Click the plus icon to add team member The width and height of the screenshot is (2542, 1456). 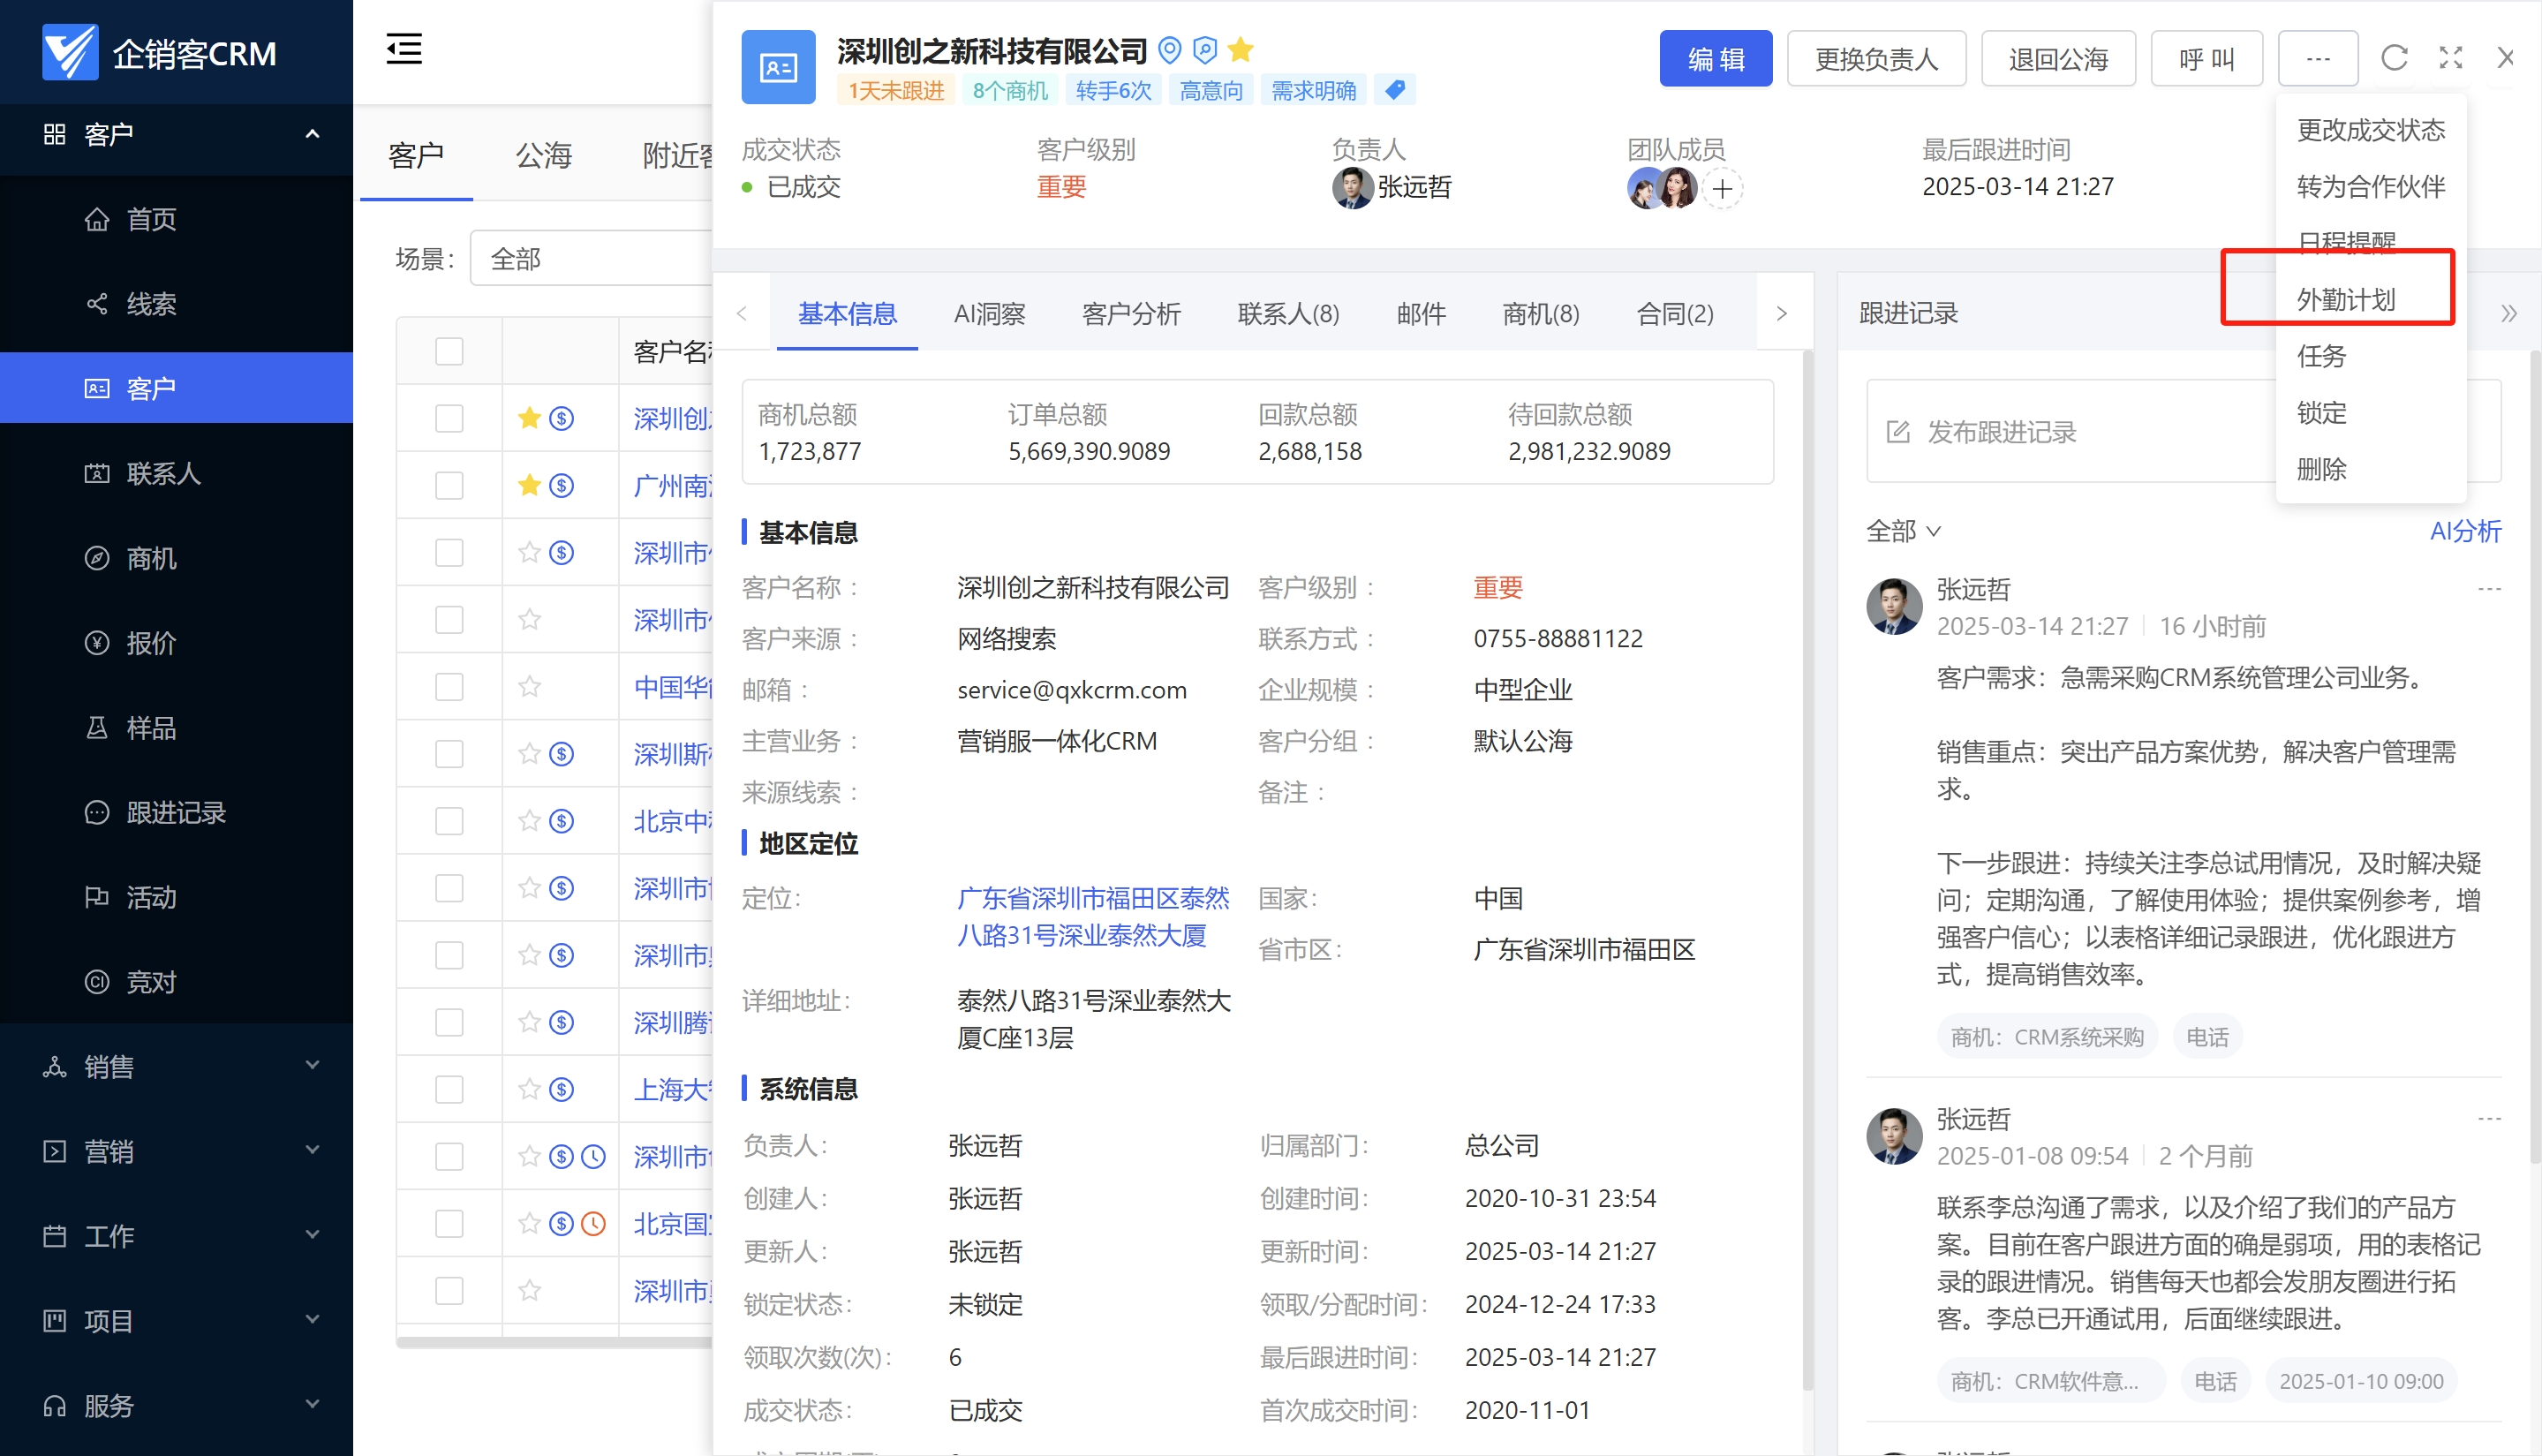tap(1722, 188)
